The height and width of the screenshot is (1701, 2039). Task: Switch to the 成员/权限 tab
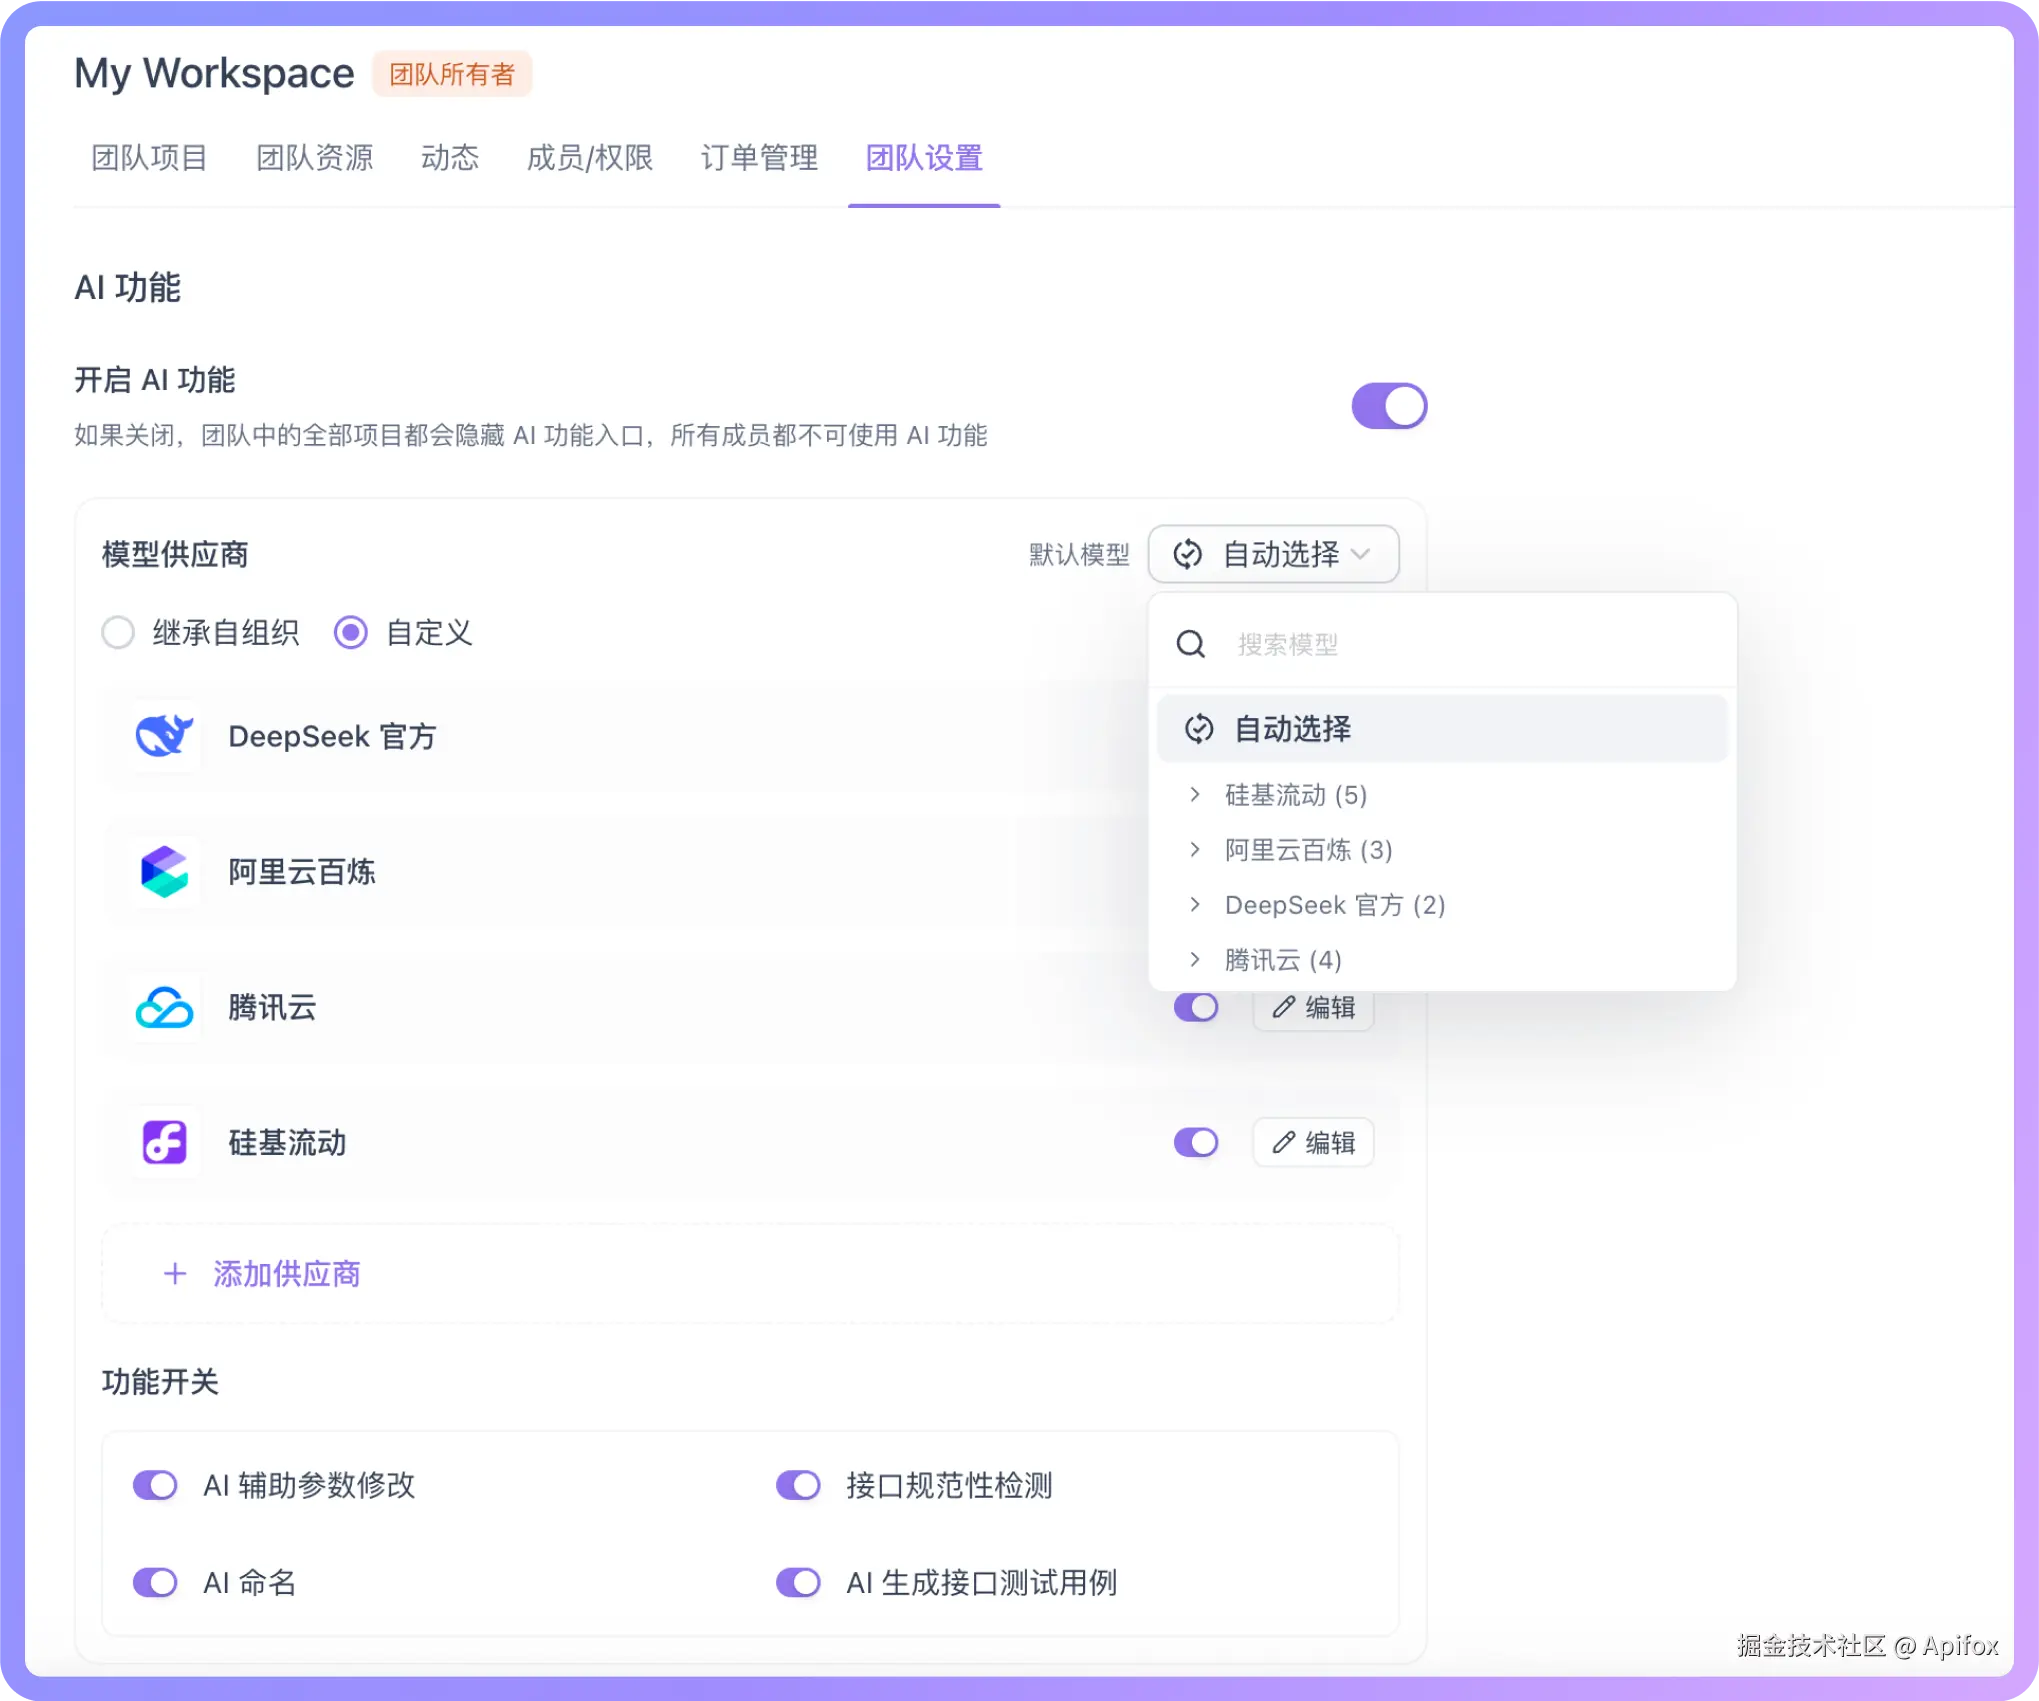click(x=589, y=158)
